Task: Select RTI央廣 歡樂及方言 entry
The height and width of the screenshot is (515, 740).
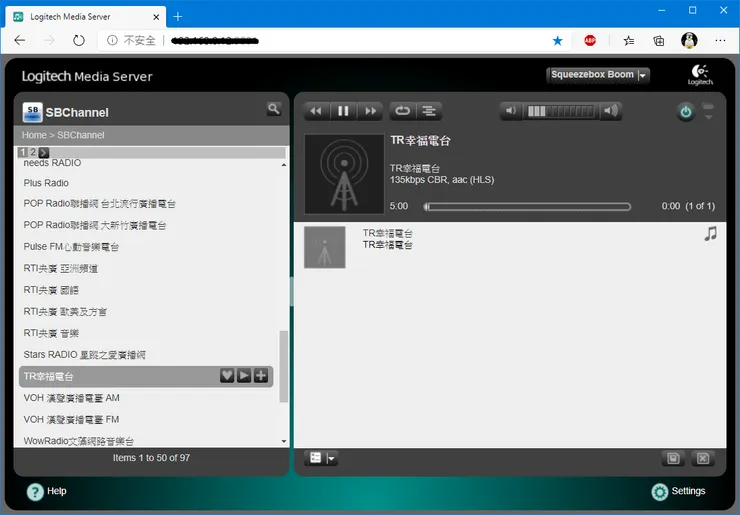Action: click(65, 312)
